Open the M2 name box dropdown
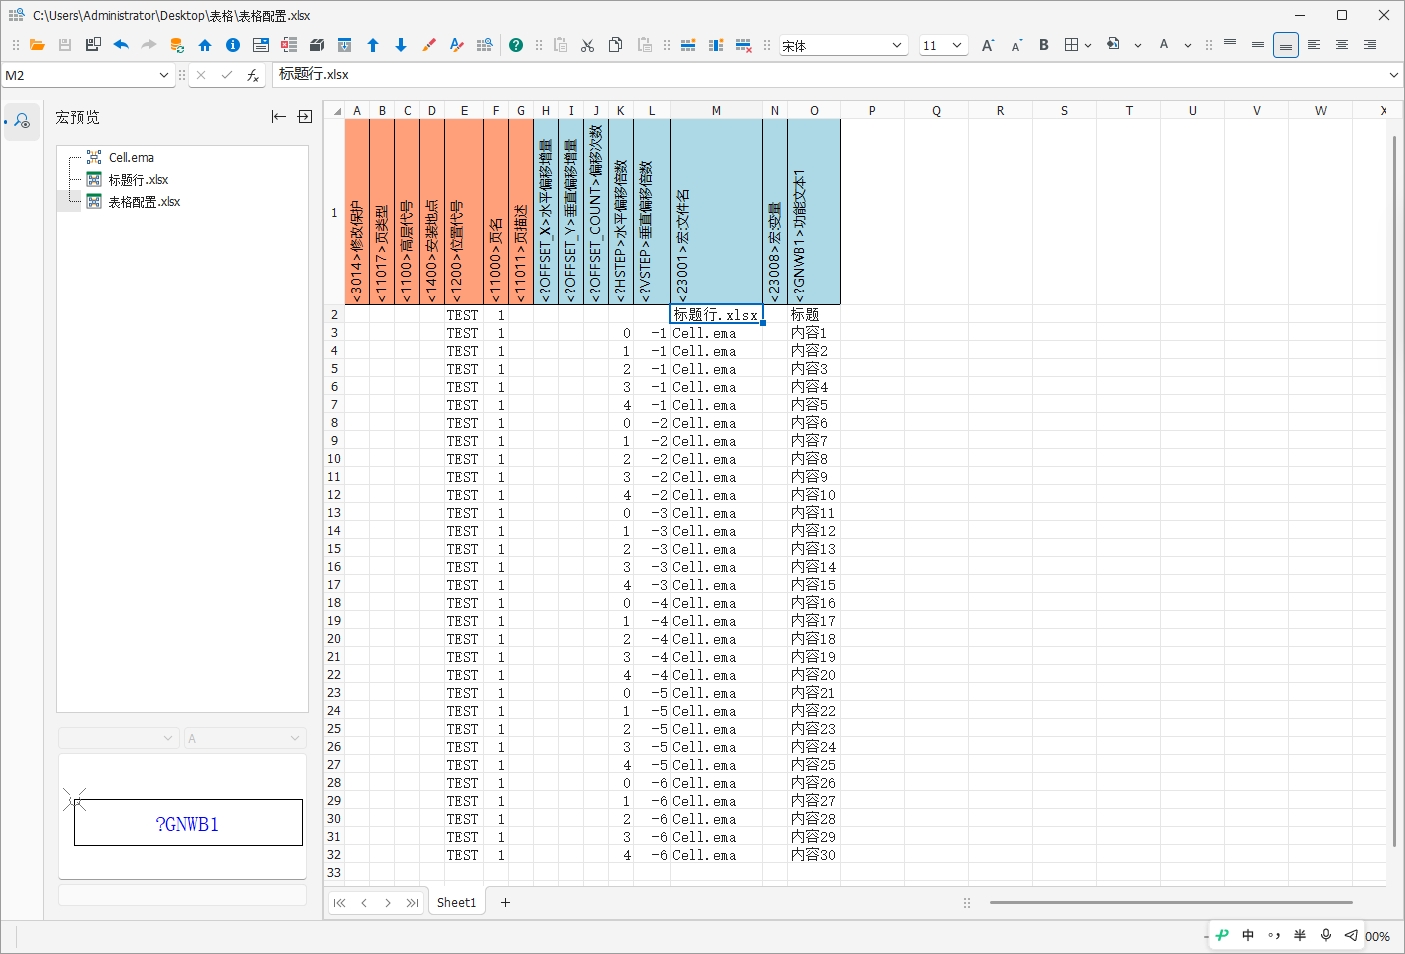The image size is (1405, 954). coord(164,75)
